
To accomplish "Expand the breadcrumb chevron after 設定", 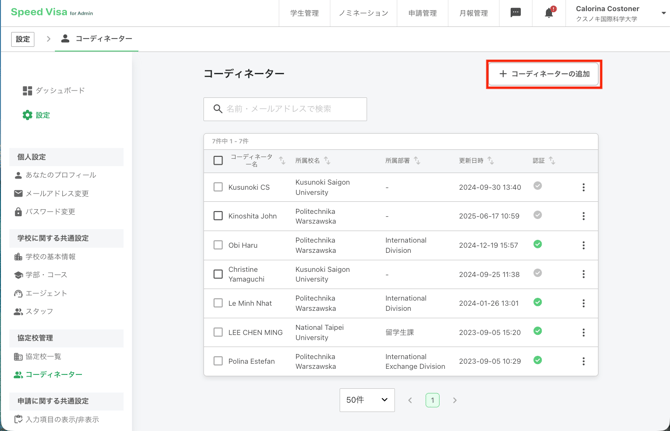I will tap(48, 39).
